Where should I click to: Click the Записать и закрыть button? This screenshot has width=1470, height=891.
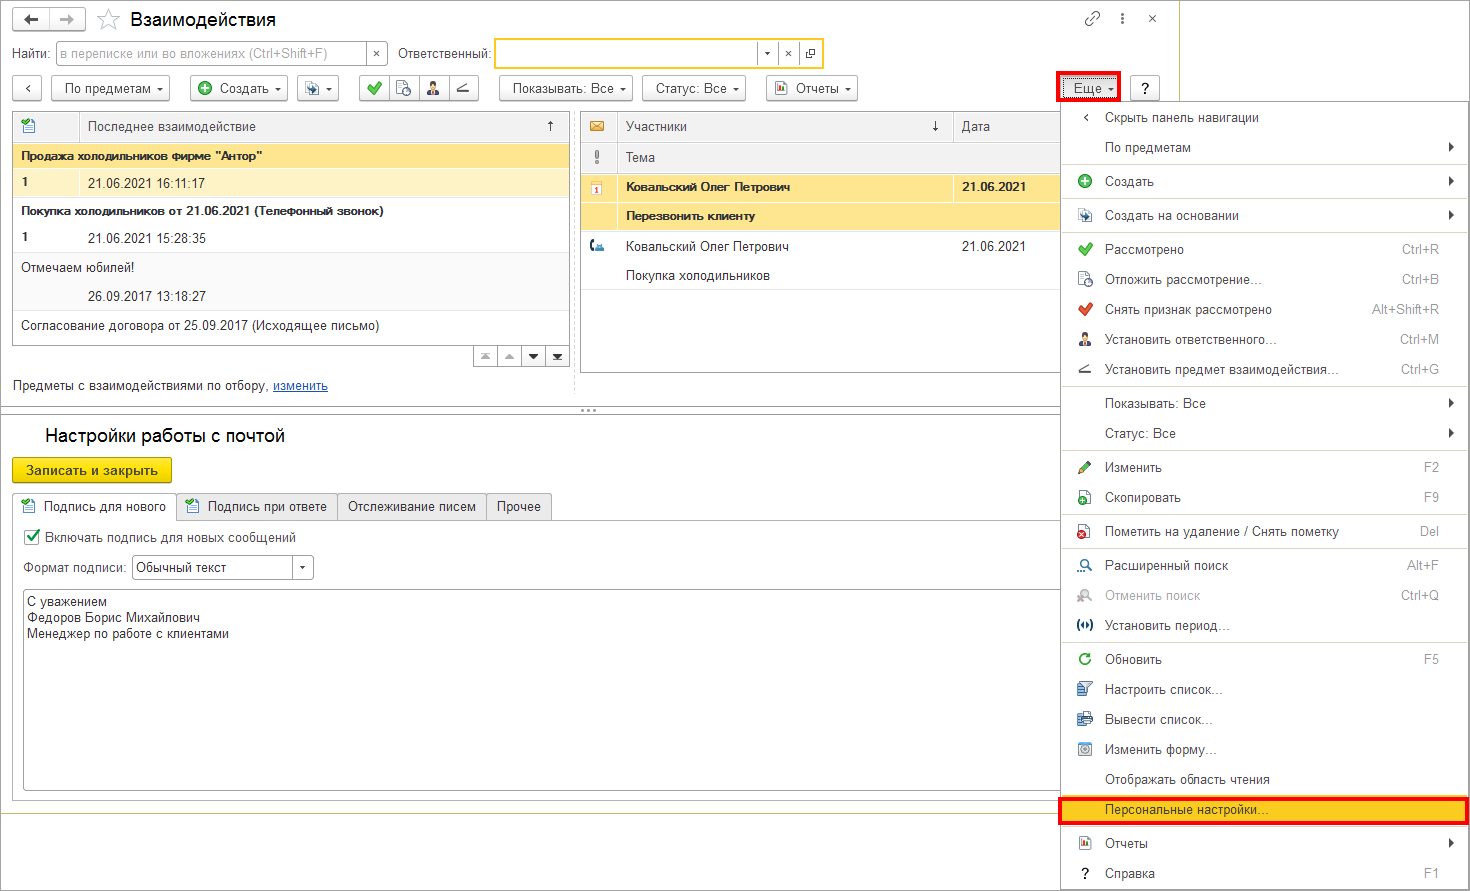click(92, 470)
